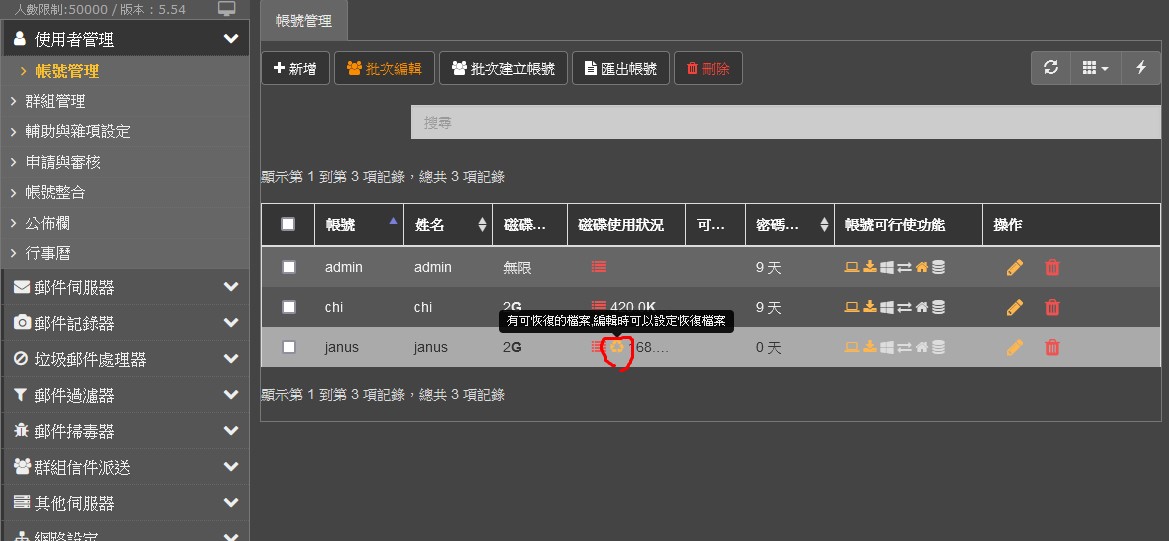Click the recoverable files icon for janus
1169x541 pixels.
618,347
